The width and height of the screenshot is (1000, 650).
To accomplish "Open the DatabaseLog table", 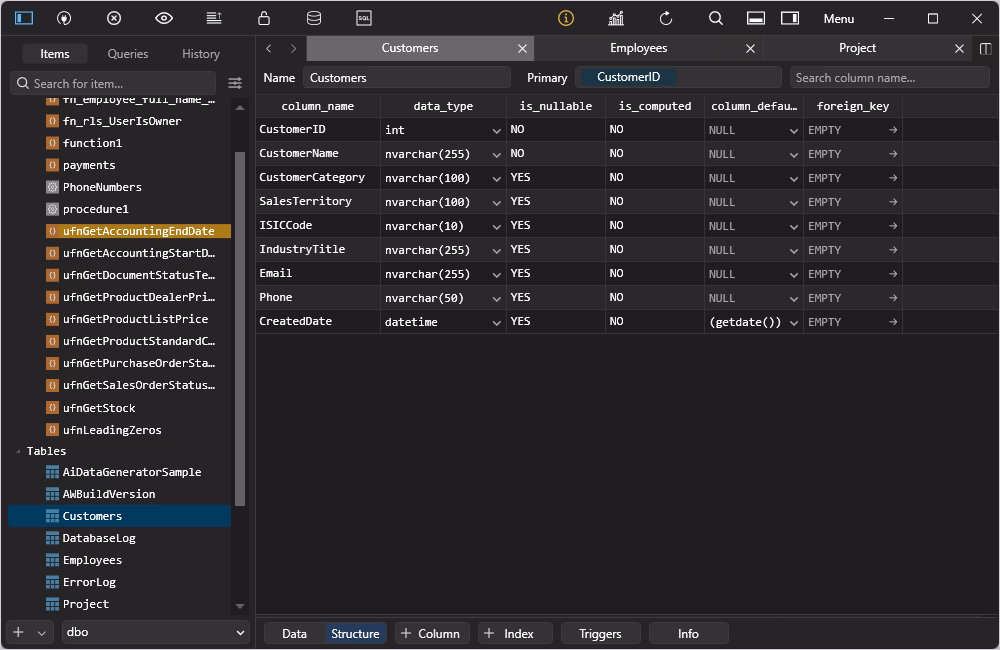I will [99, 538].
